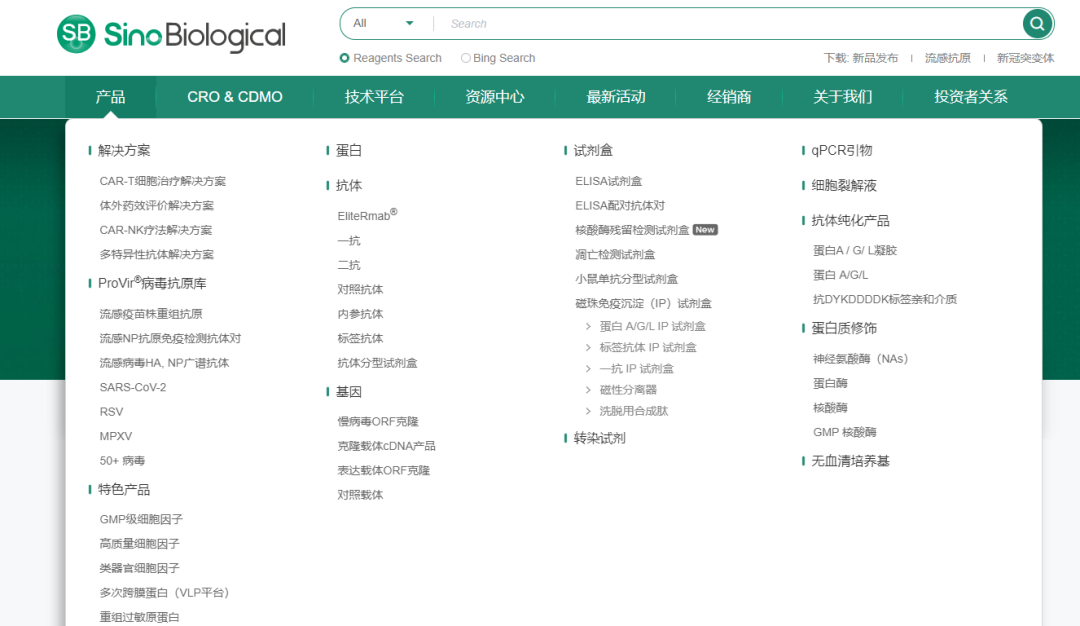Expand the 标签抗体 IP 试剂盒 chevron

point(588,348)
